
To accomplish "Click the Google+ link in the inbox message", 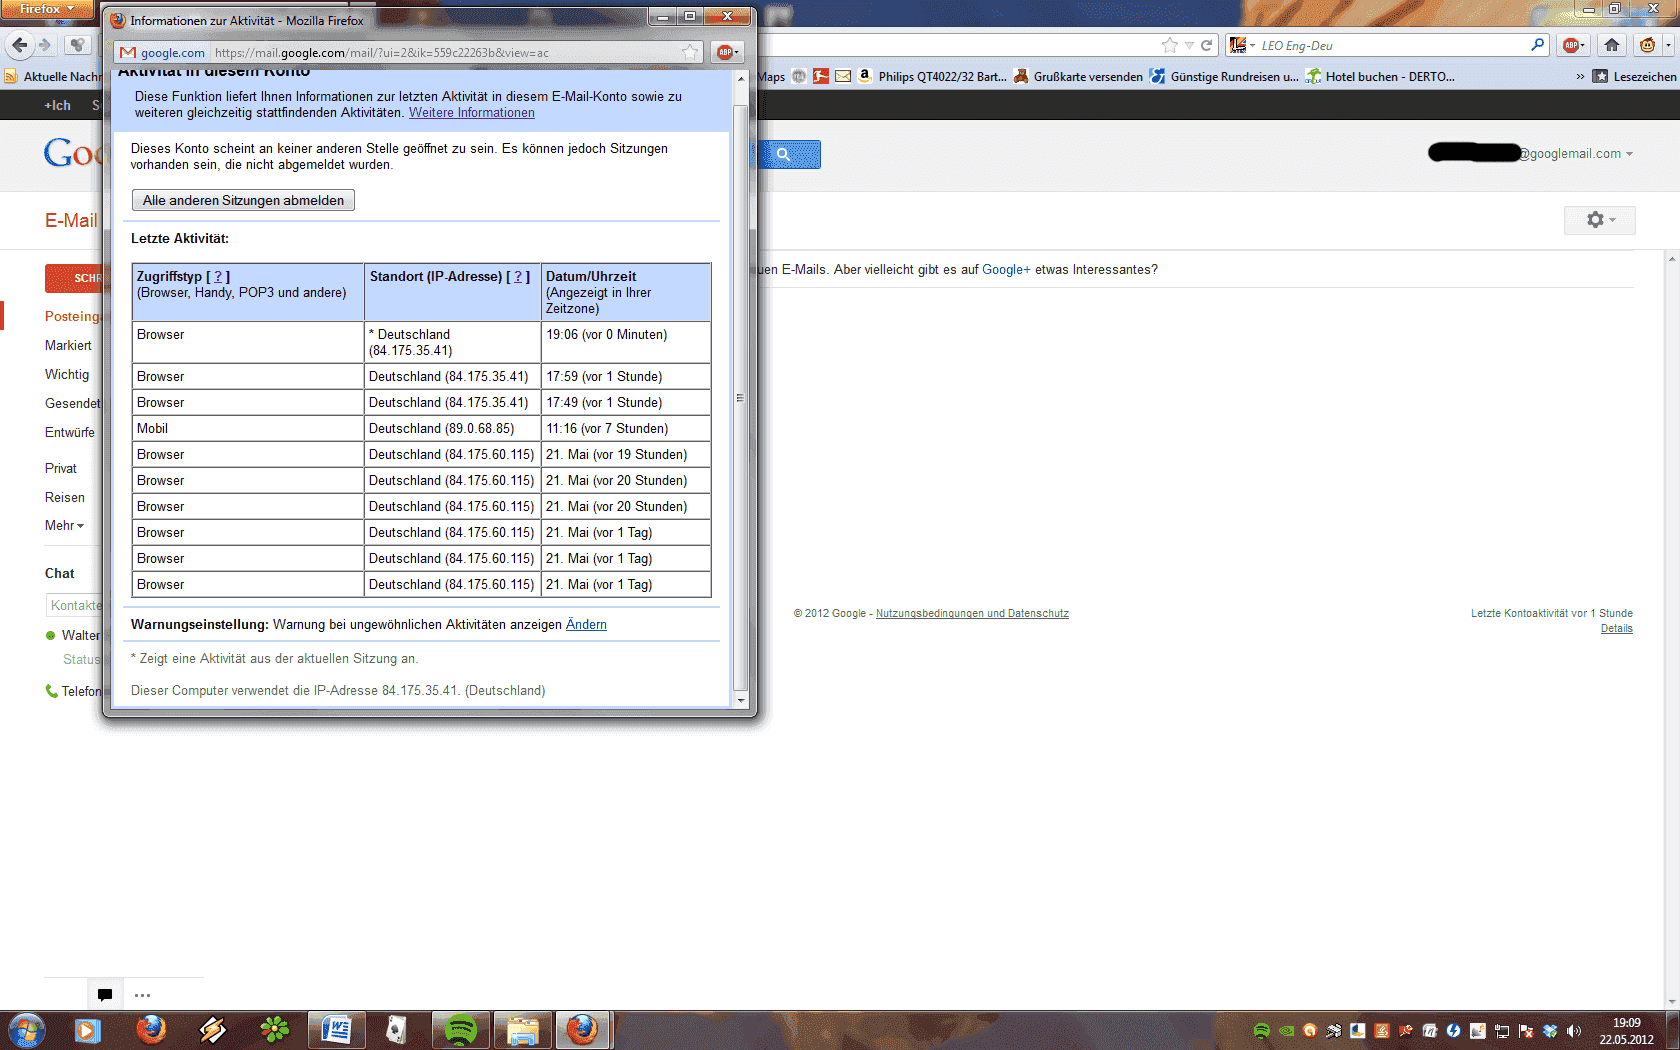I will (x=1006, y=270).
